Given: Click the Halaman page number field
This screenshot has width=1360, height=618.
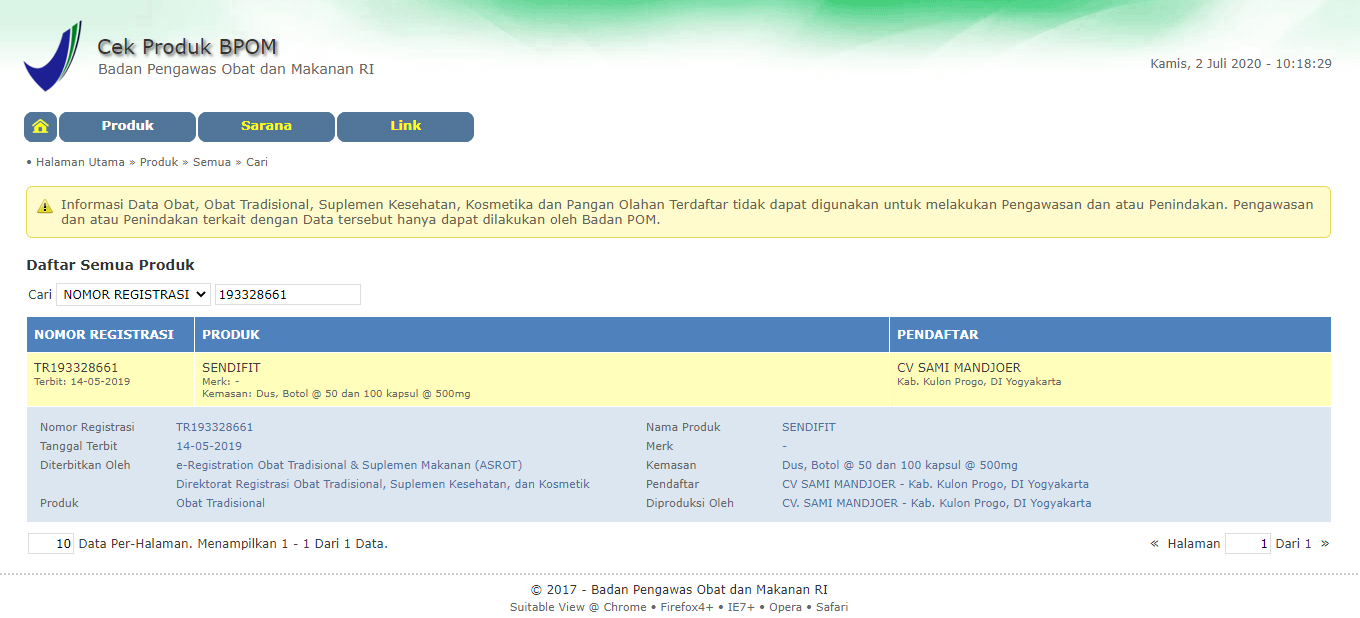Looking at the screenshot, I should pyautogui.click(x=1248, y=544).
